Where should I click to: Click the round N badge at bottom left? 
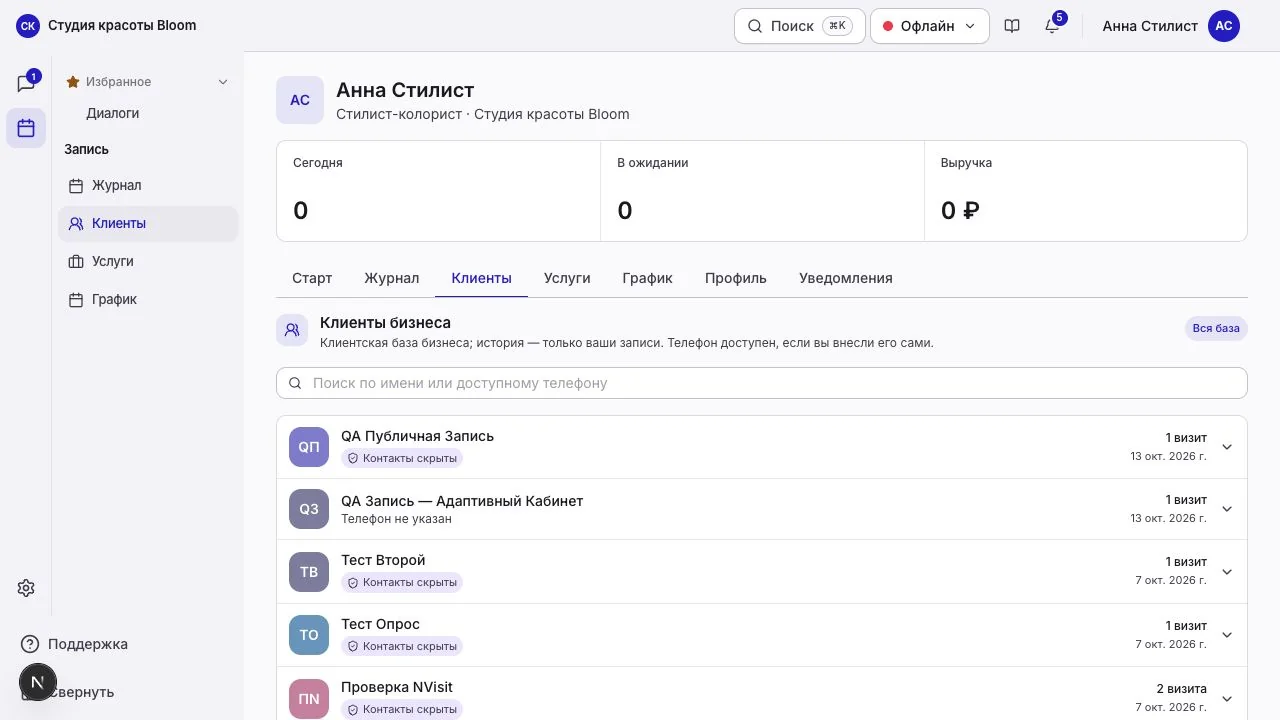[38, 682]
